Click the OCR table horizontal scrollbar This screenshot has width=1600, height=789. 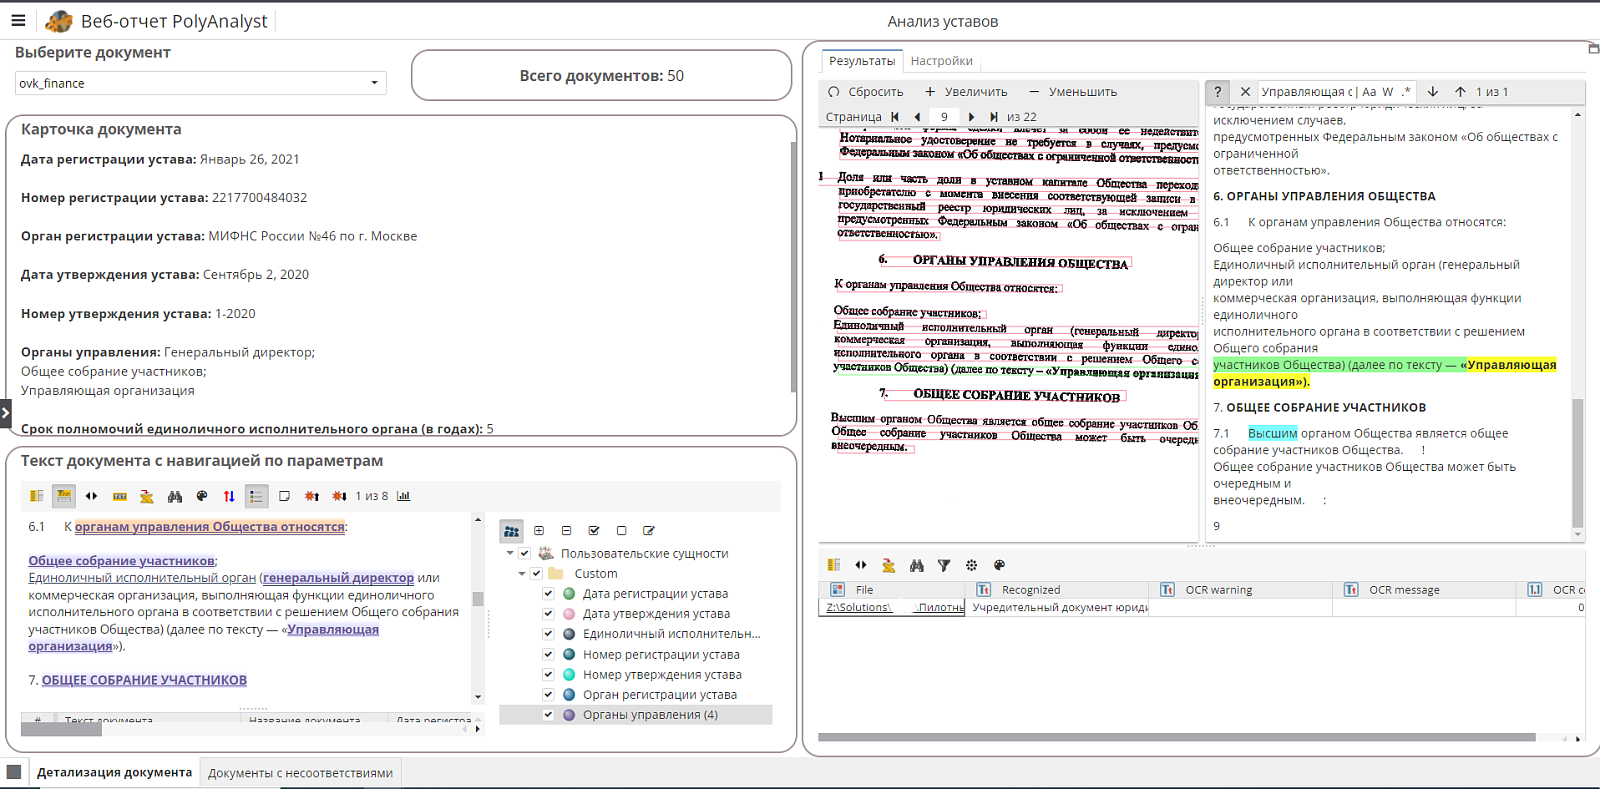point(1177,737)
